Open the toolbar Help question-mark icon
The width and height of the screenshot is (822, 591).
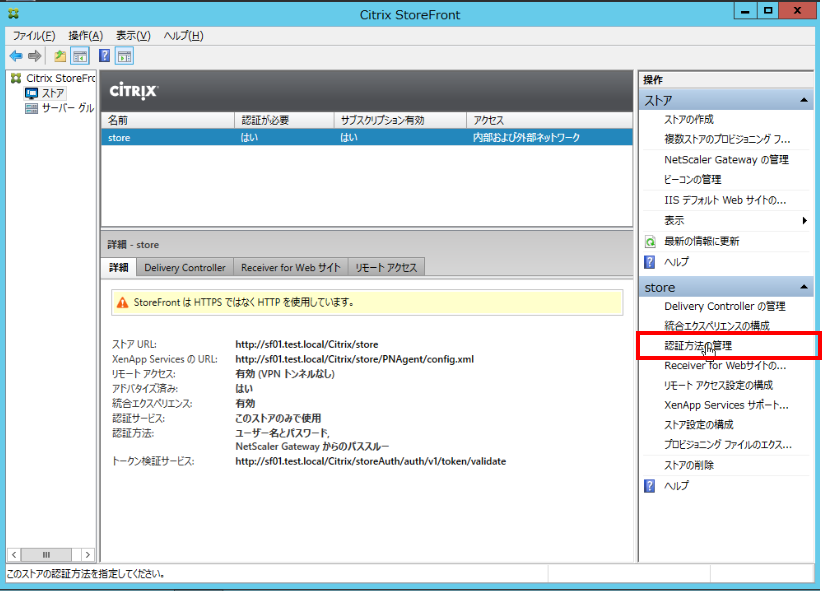pos(104,56)
